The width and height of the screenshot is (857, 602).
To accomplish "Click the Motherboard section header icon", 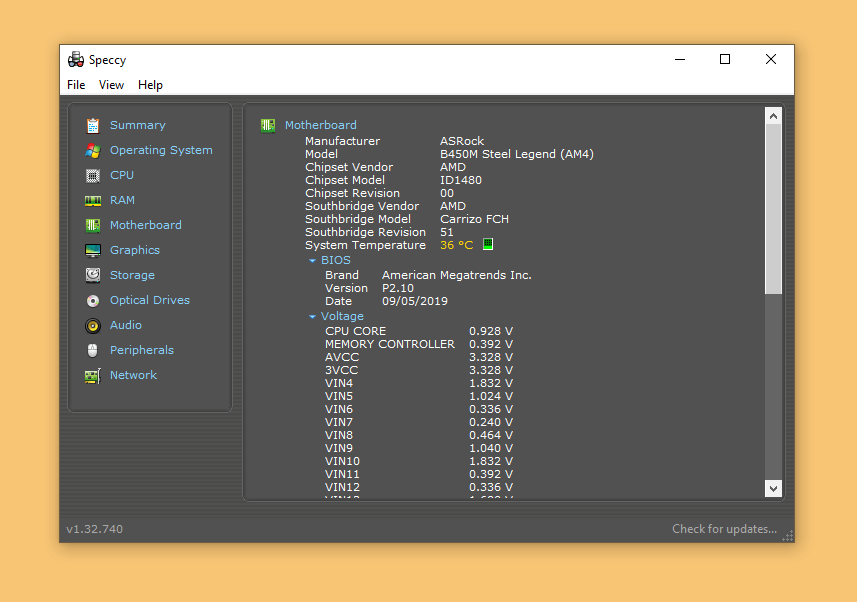I will 268,126.
